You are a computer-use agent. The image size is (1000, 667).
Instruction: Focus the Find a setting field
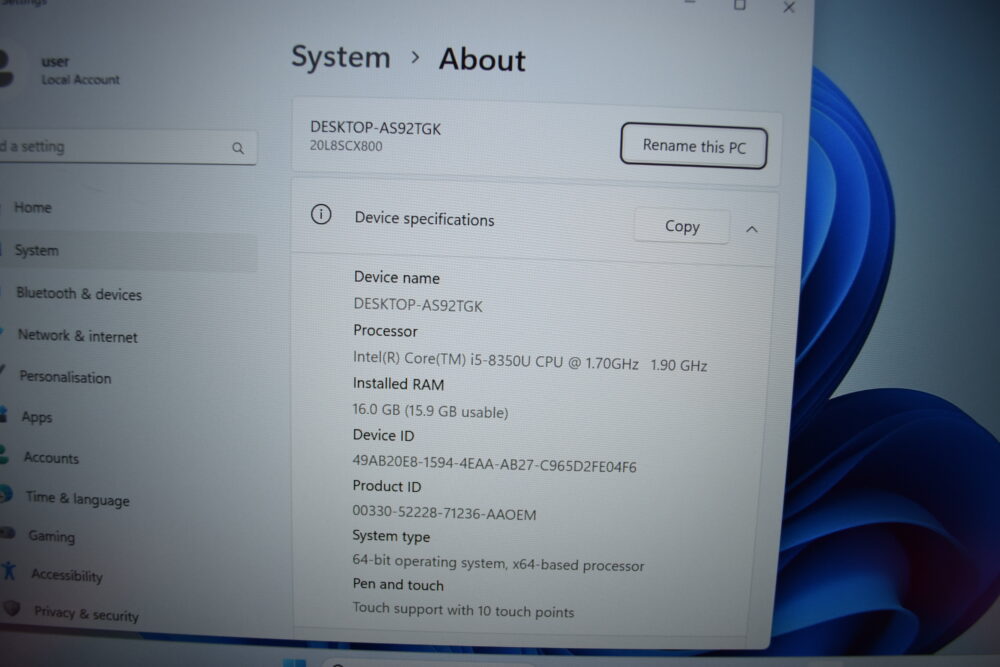(x=128, y=147)
